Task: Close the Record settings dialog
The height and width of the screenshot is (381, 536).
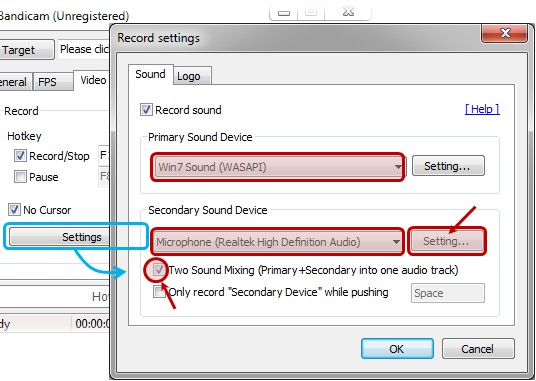Action: pyautogui.click(x=504, y=33)
